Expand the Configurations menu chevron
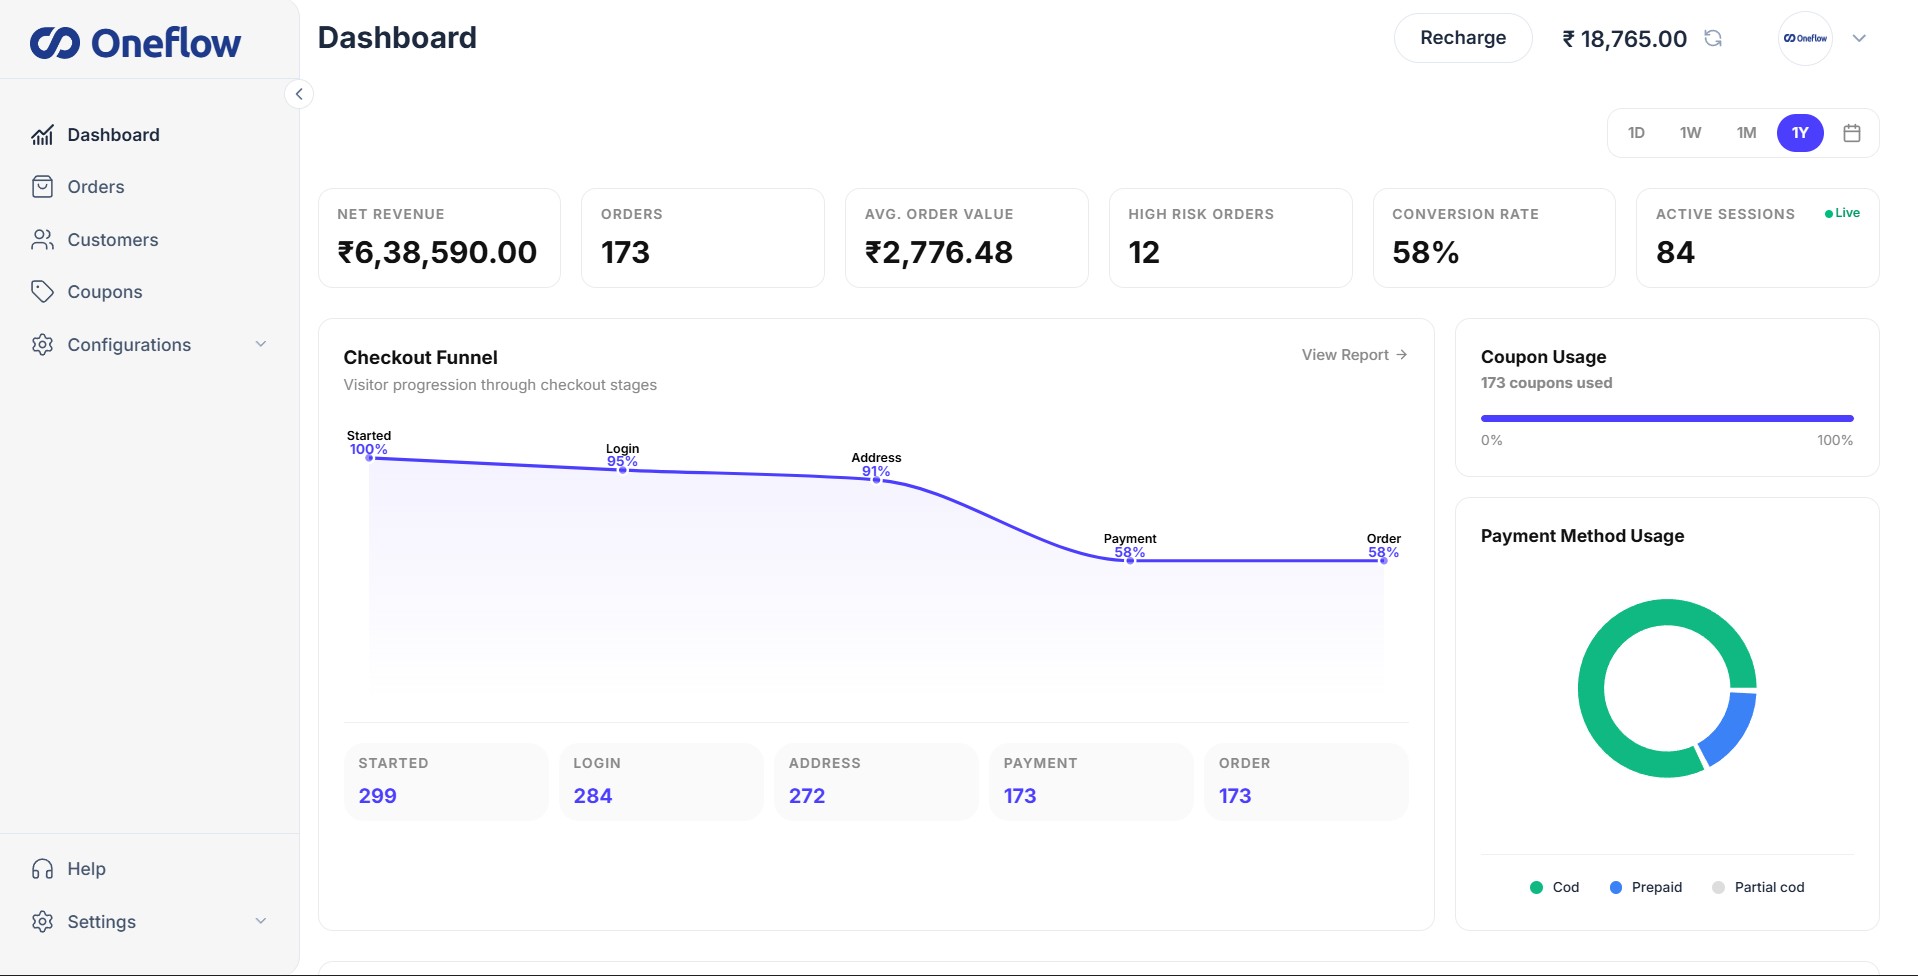Screen dimensions: 1918x976 pos(261,344)
